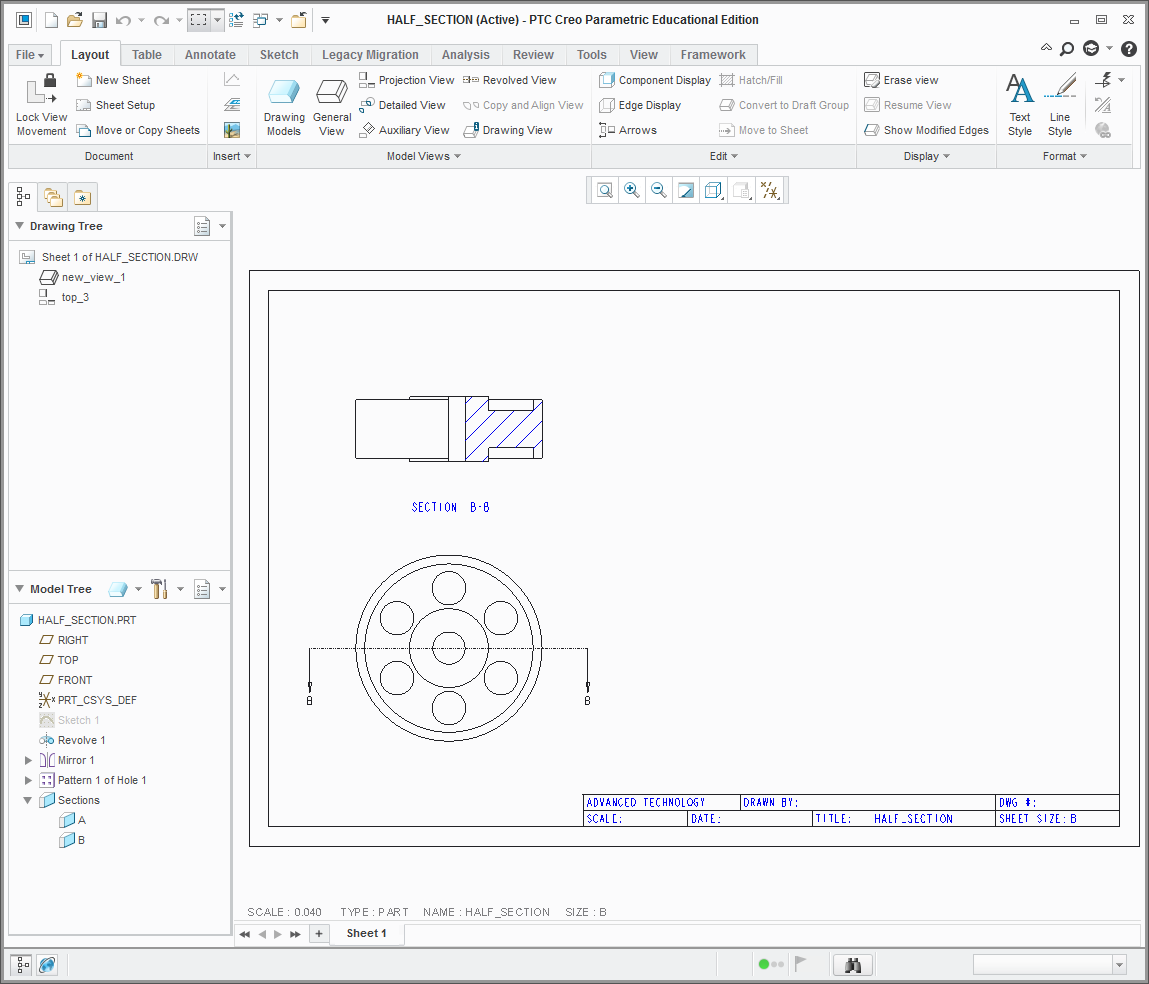Expand the Edit group dropdown

[724, 156]
